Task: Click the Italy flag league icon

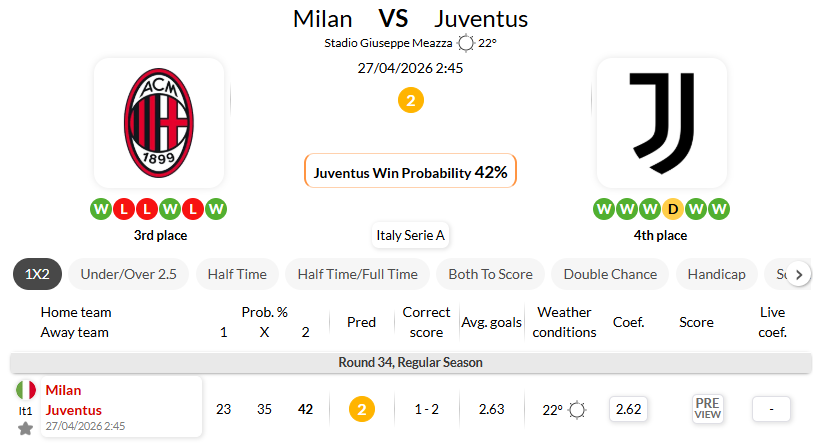Action: click(25, 390)
